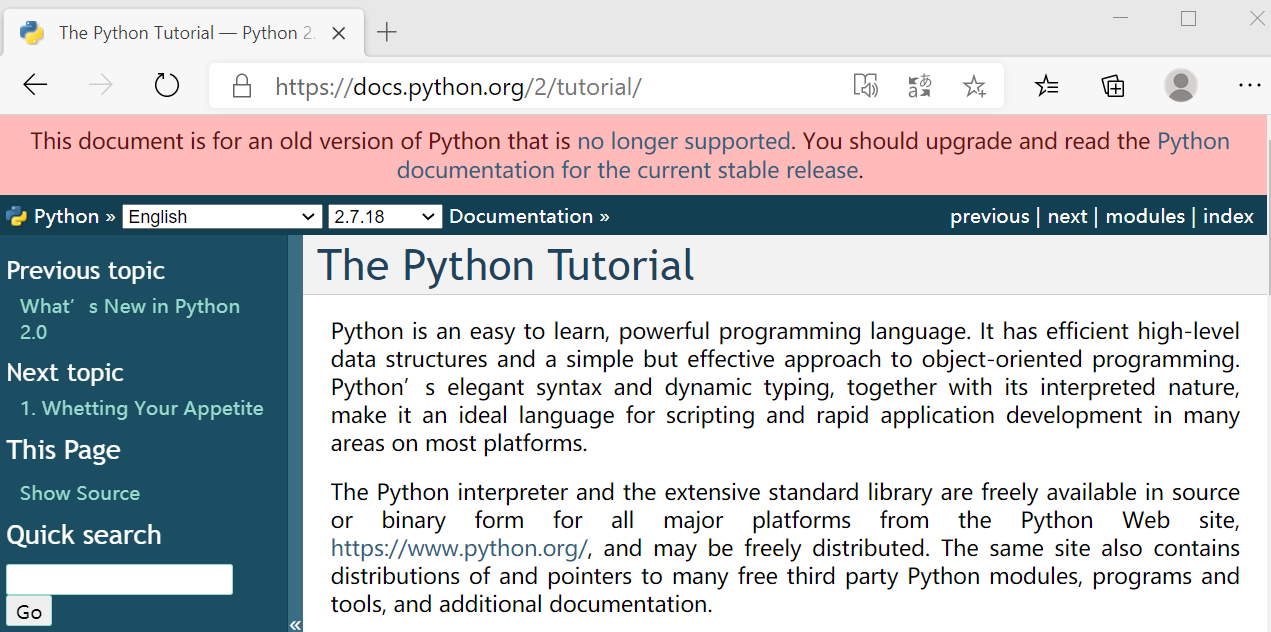Click the Python breadcrumb link

pos(67,217)
